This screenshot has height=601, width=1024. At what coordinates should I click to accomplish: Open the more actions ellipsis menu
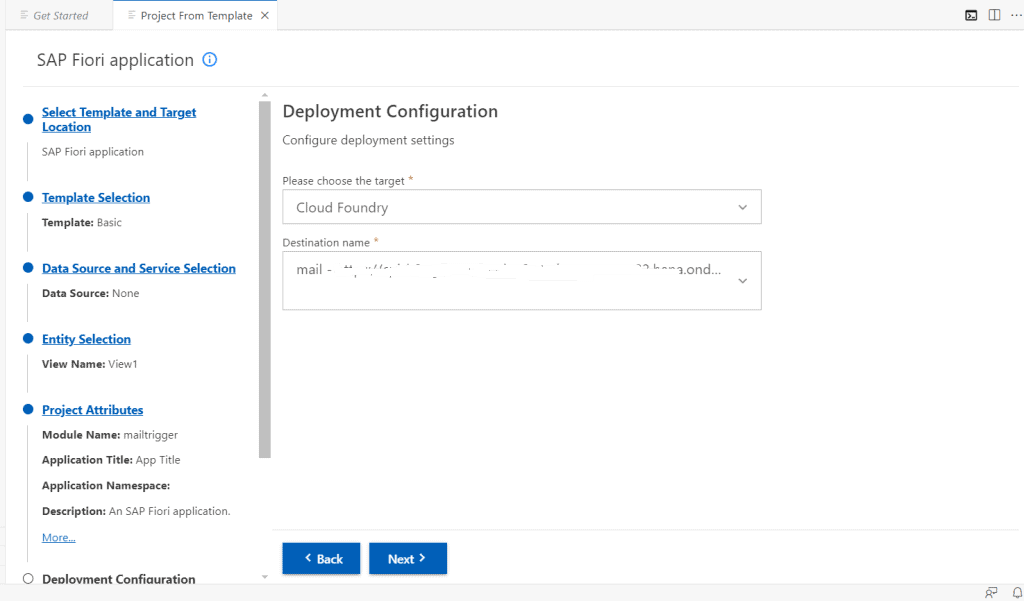coord(1016,15)
